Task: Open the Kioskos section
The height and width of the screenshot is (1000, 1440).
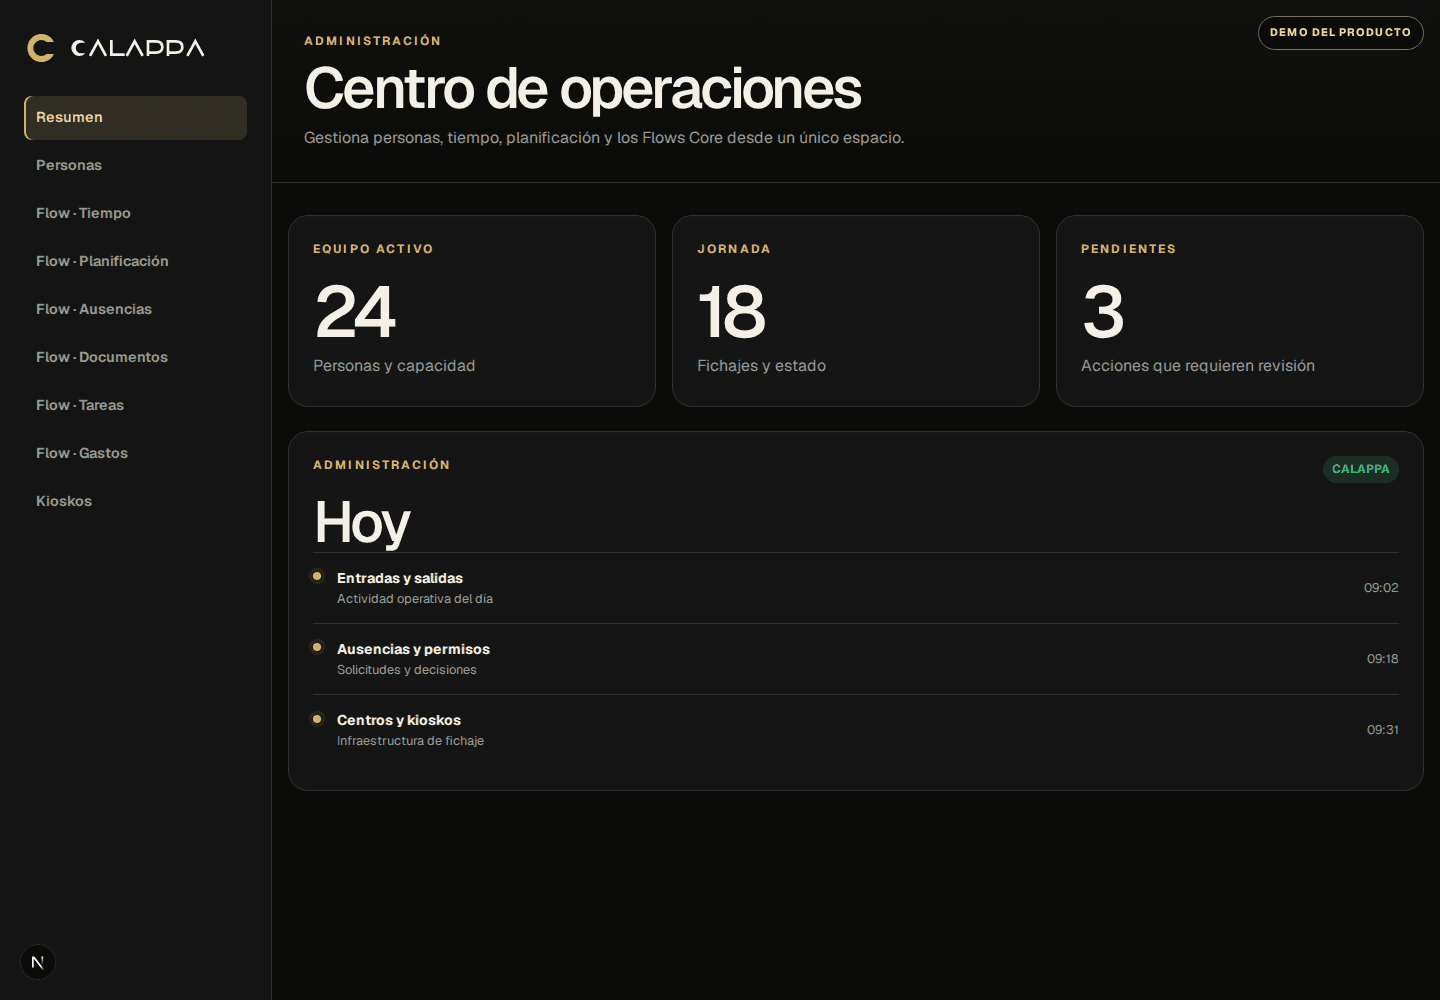Action: click(135, 501)
